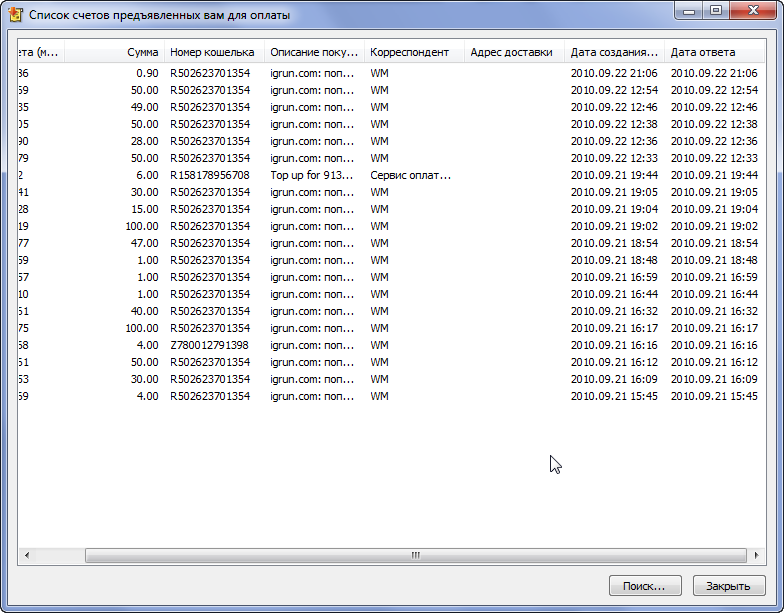Select the row with amount 0.90
This screenshot has width=784, height=613.
(391, 73)
